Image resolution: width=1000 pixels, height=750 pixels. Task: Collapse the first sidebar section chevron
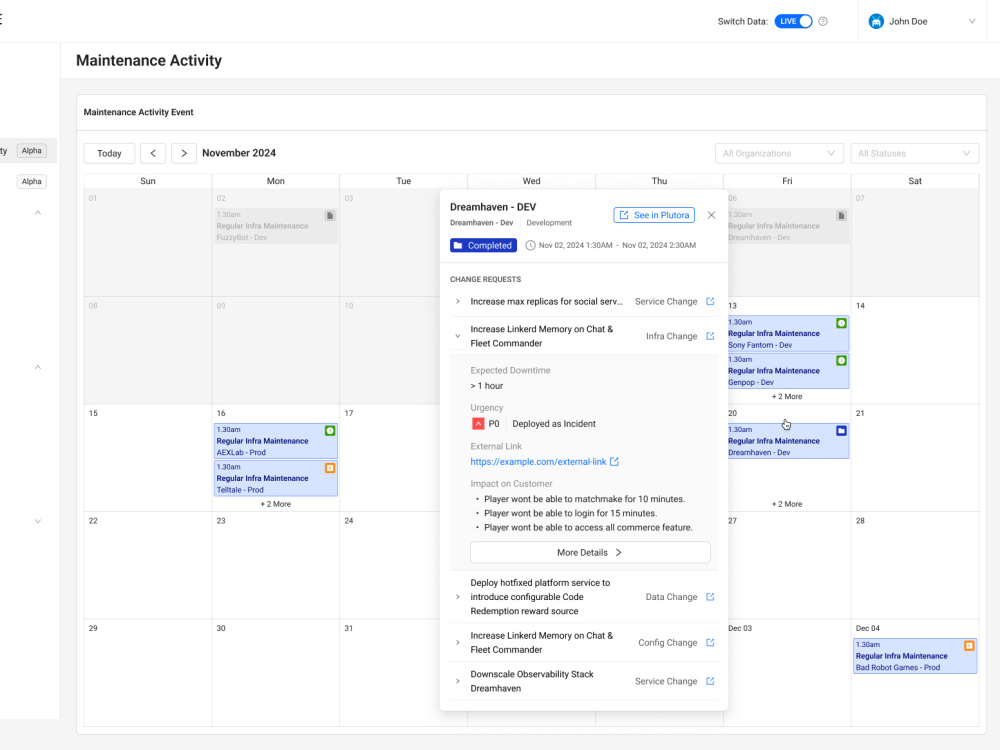[38, 212]
